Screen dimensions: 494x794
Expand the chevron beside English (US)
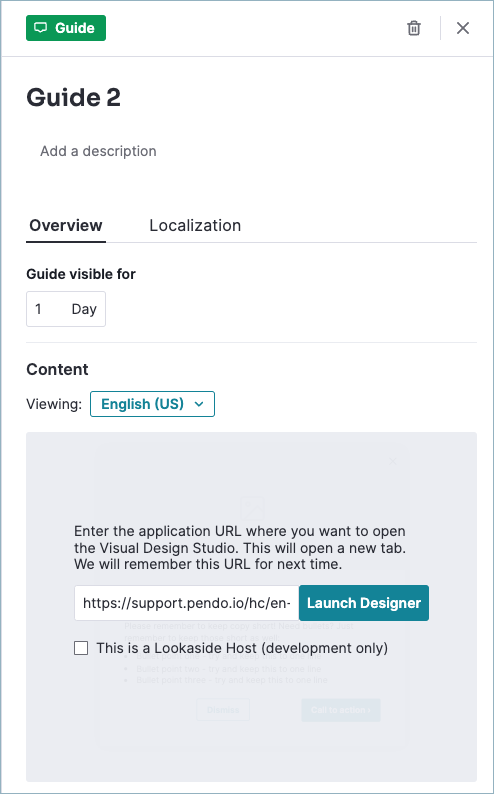[199, 404]
